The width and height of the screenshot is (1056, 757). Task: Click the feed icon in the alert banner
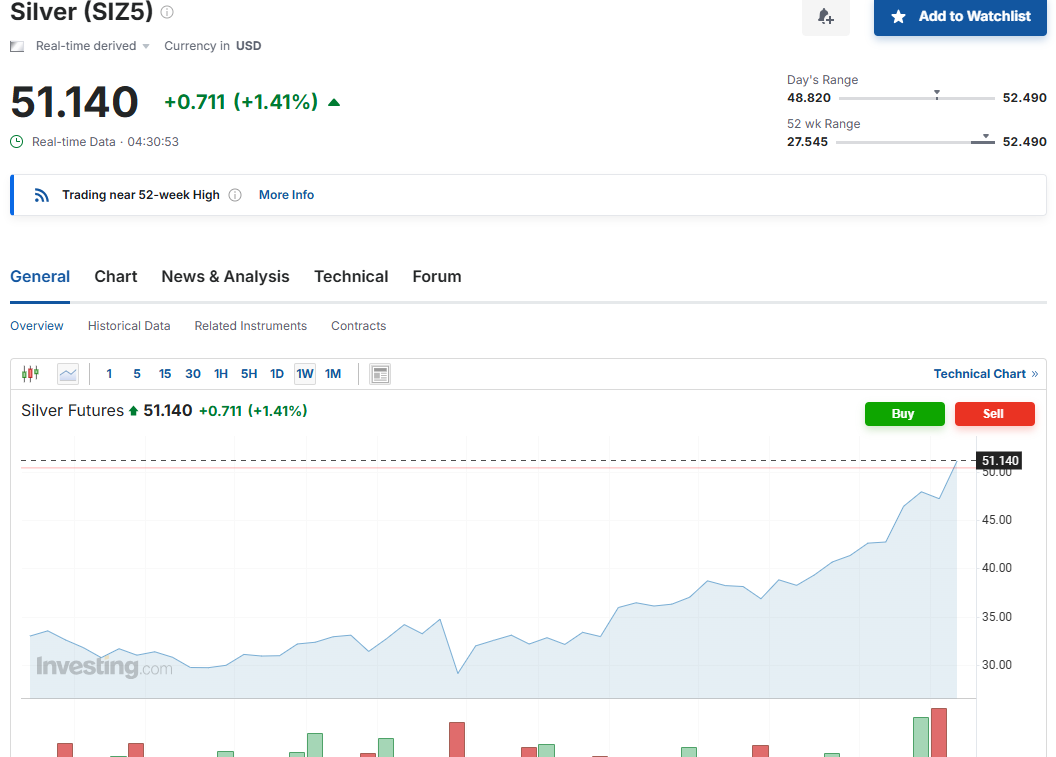coord(41,195)
